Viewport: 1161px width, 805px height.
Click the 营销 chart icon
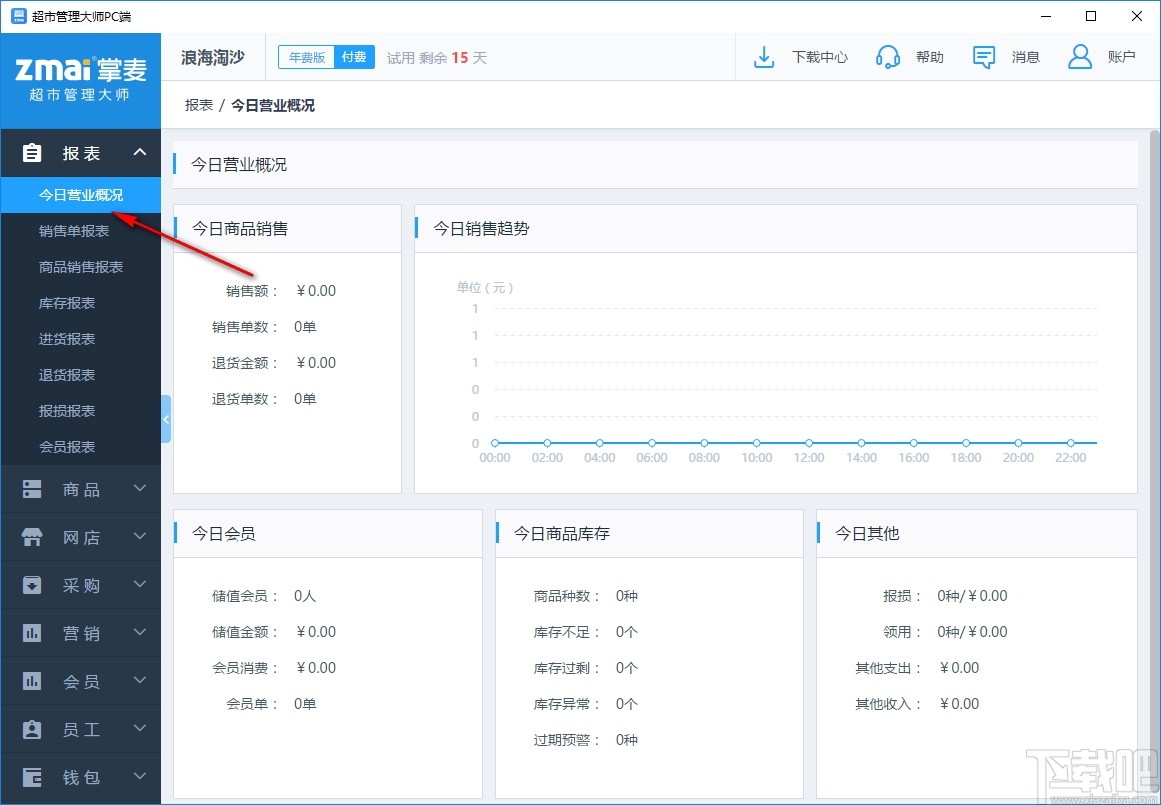click(x=32, y=633)
